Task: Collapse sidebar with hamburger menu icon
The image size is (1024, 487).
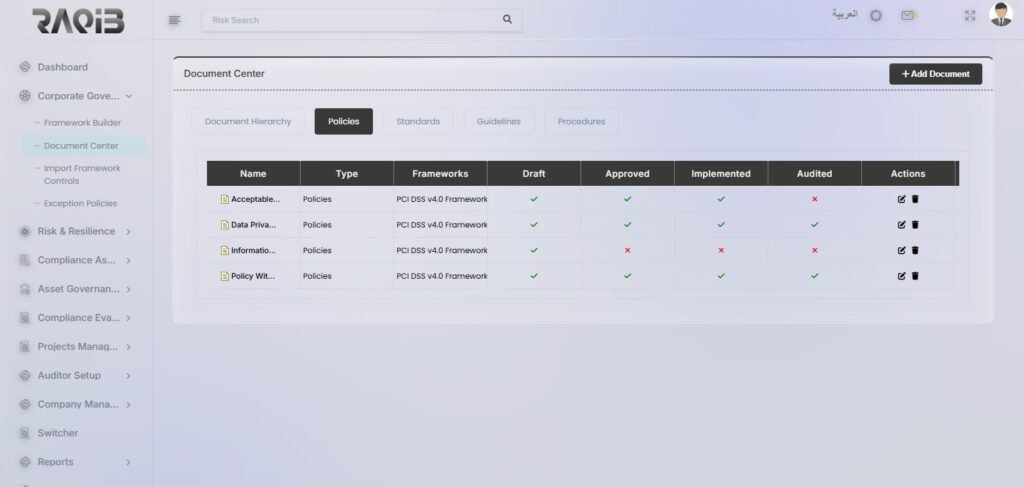Action: 175,19
